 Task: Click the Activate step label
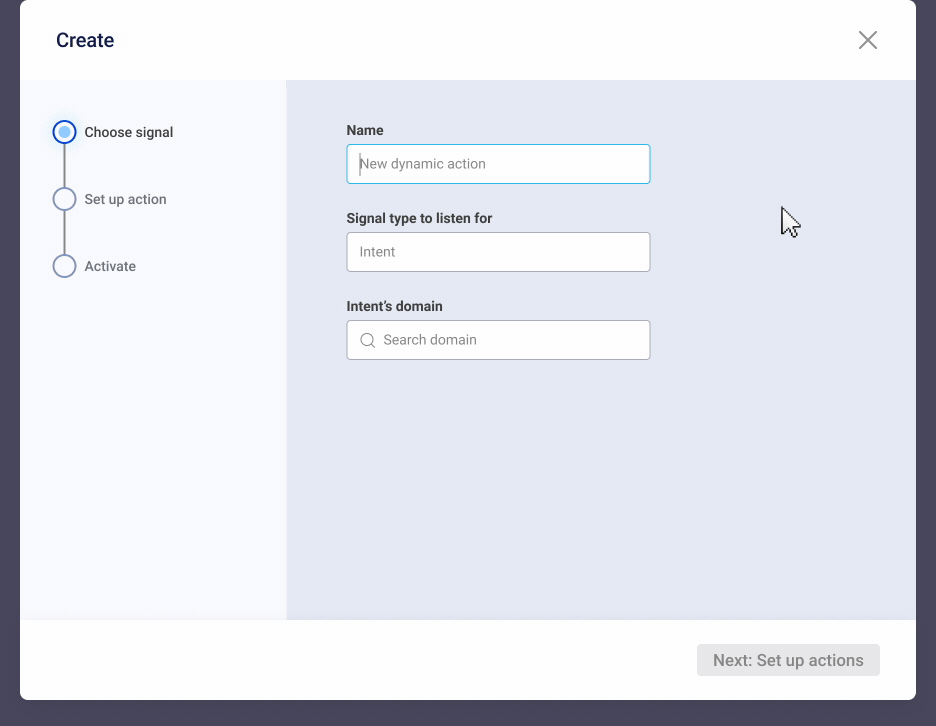110,266
